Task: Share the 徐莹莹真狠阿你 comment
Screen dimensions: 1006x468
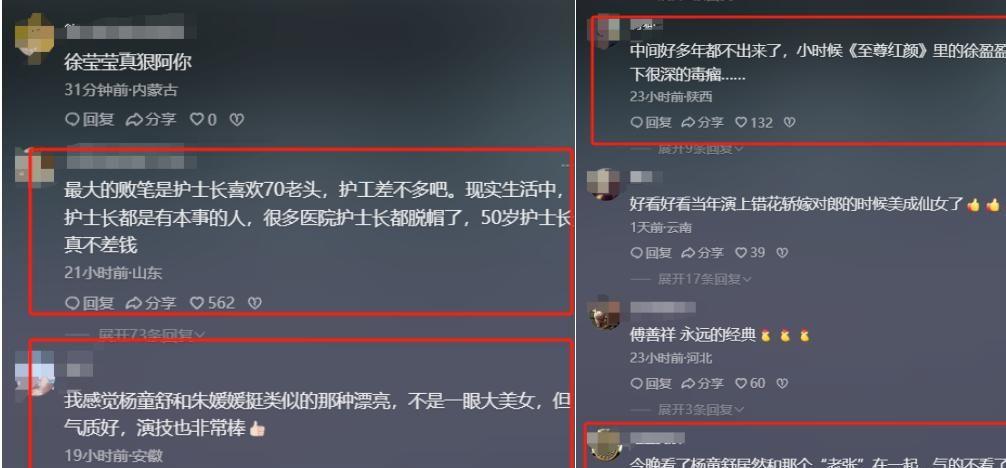Action: (151, 119)
